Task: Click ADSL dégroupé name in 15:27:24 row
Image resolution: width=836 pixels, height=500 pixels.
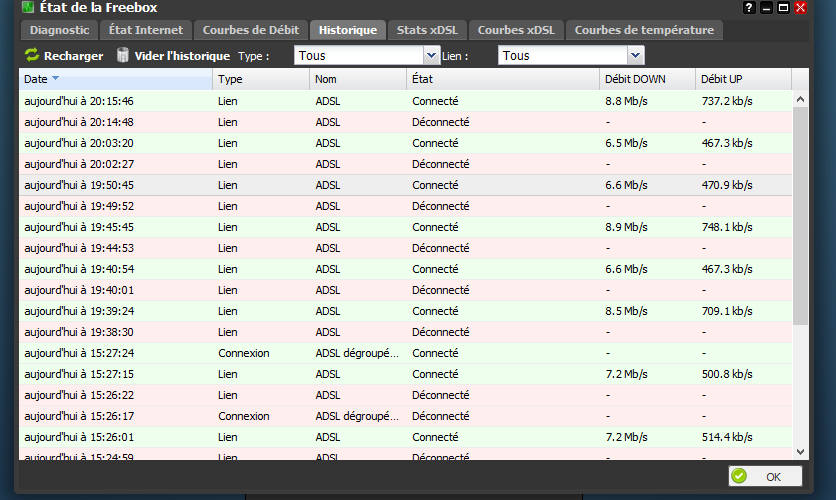Action: (357, 353)
